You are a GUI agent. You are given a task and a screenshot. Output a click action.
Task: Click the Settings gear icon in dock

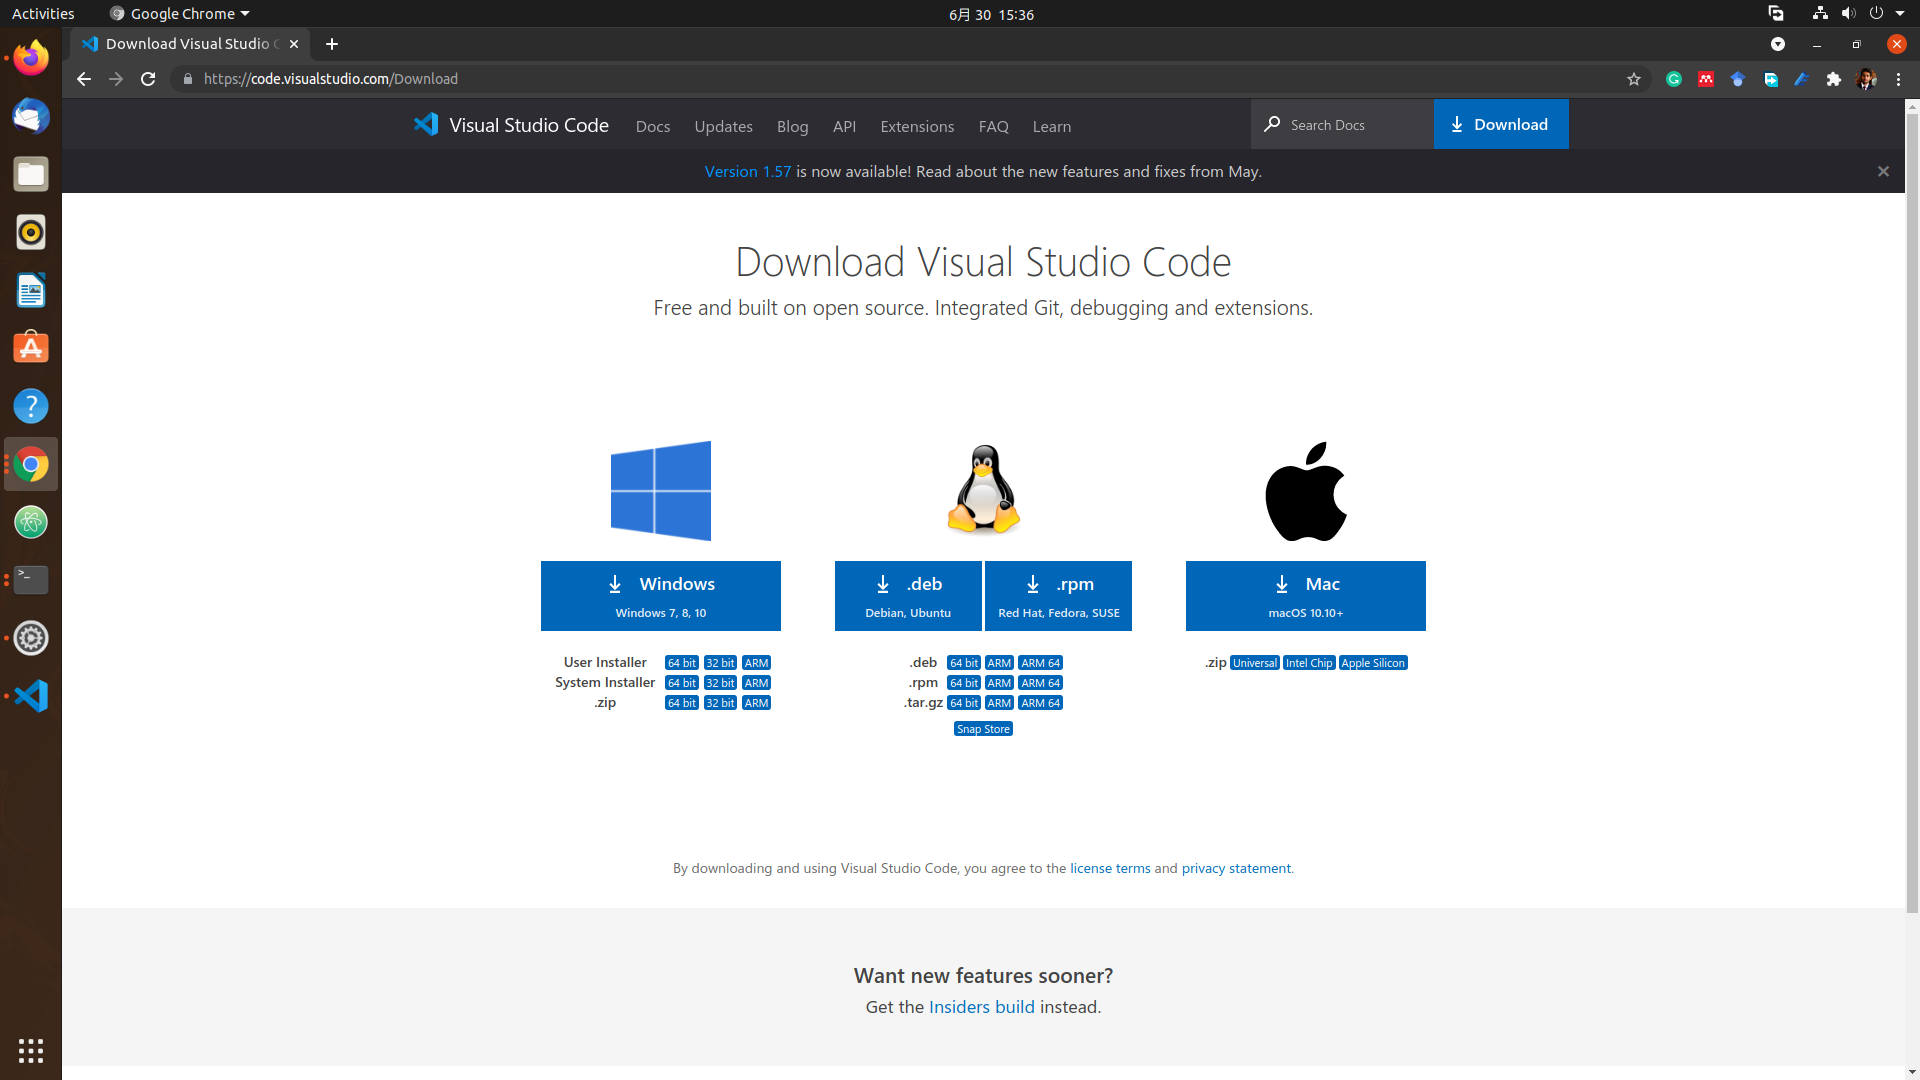[x=30, y=638]
